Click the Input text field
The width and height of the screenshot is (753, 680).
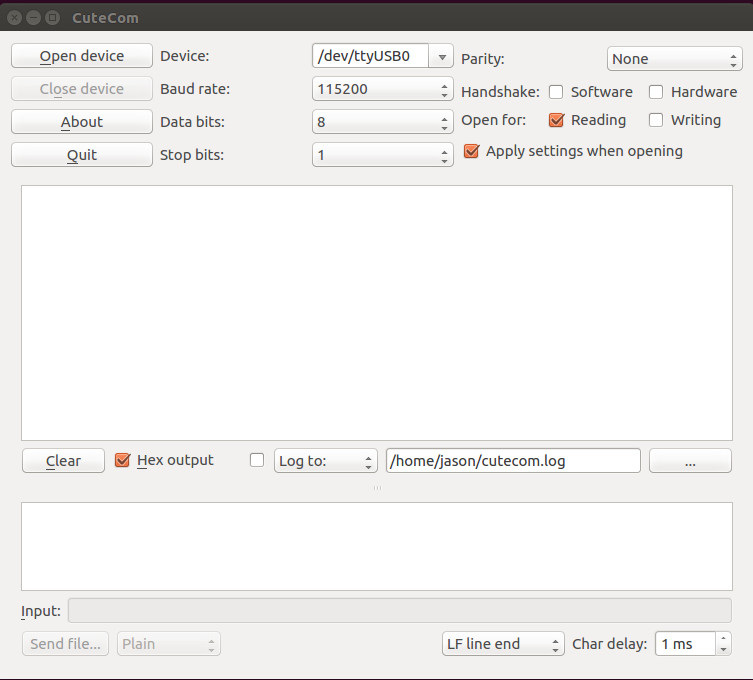(400, 610)
